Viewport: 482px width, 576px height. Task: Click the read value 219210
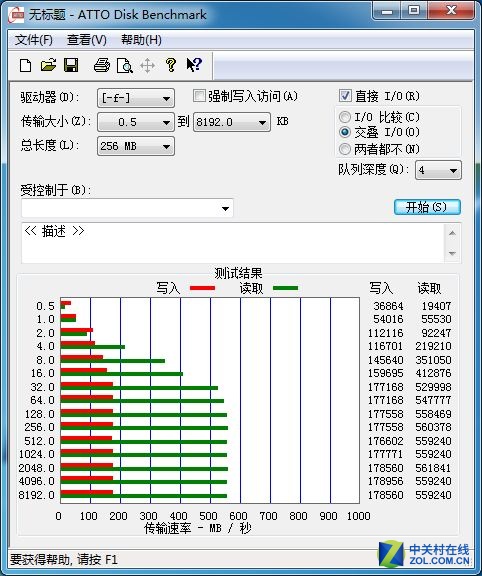coord(433,346)
